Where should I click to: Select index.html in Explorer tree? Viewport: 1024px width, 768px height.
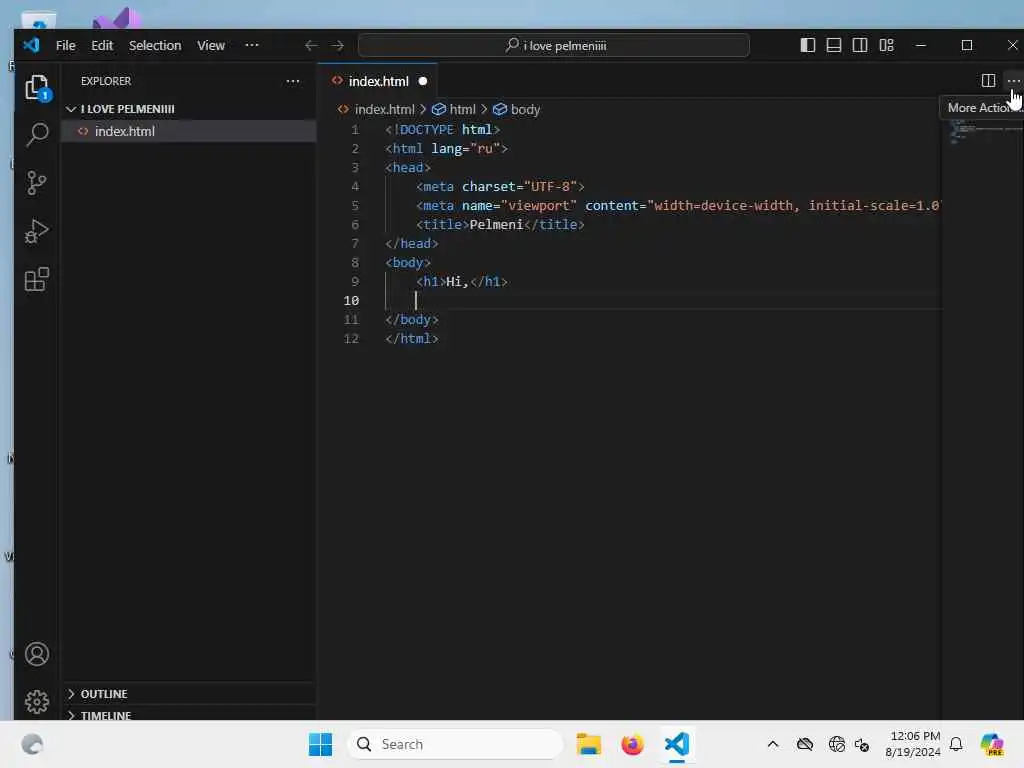(x=189, y=131)
